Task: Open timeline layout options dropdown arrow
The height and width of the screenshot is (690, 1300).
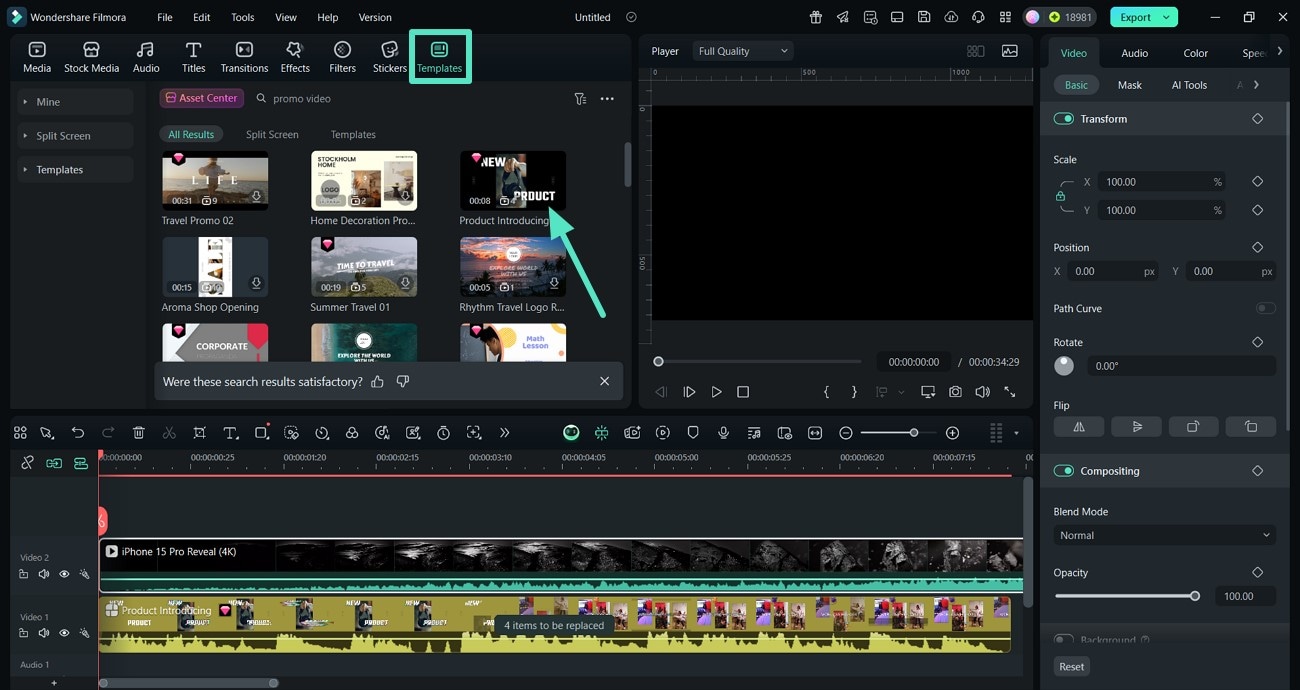Action: pyautogui.click(x=1016, y=433)
